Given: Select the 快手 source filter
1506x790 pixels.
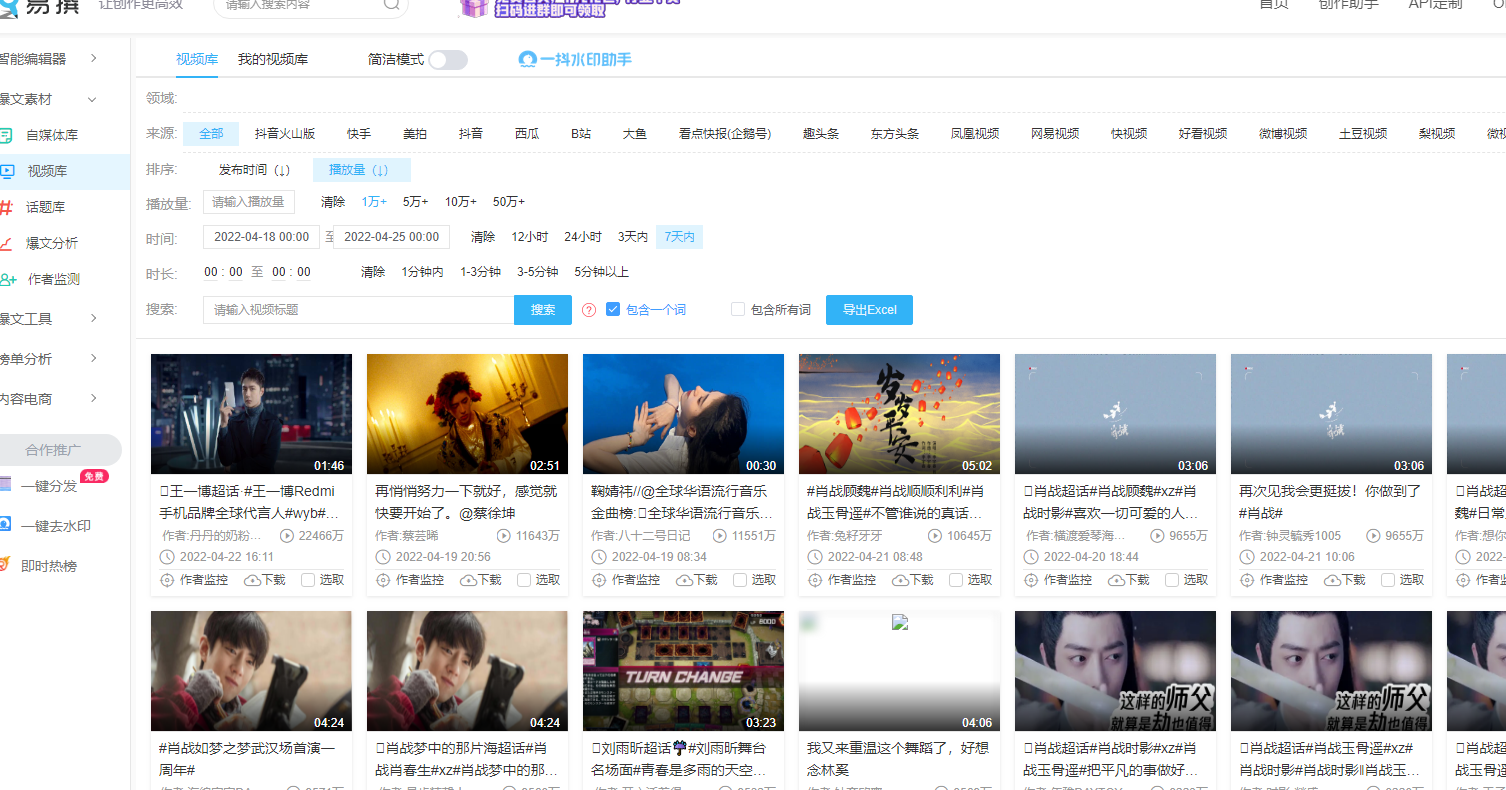Looking at the screenshot, I should point(359,133).
